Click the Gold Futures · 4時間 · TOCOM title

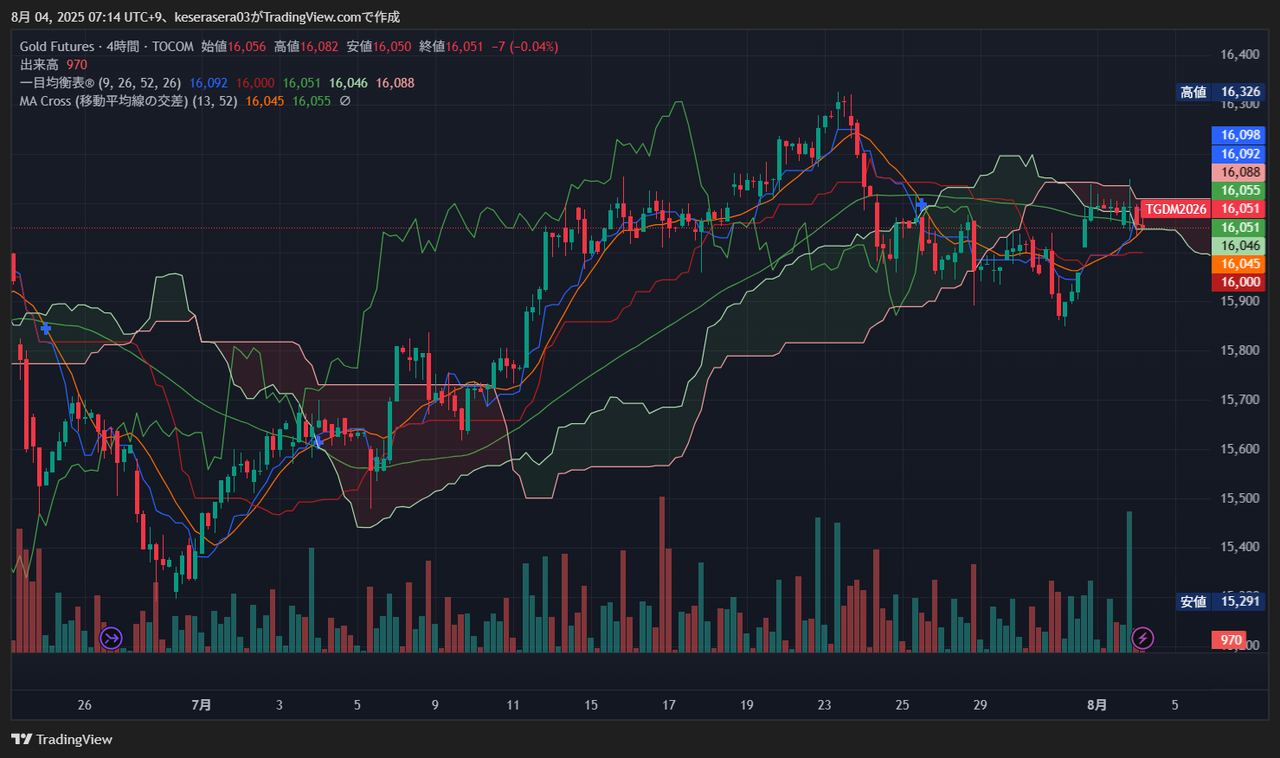[107, 47]
